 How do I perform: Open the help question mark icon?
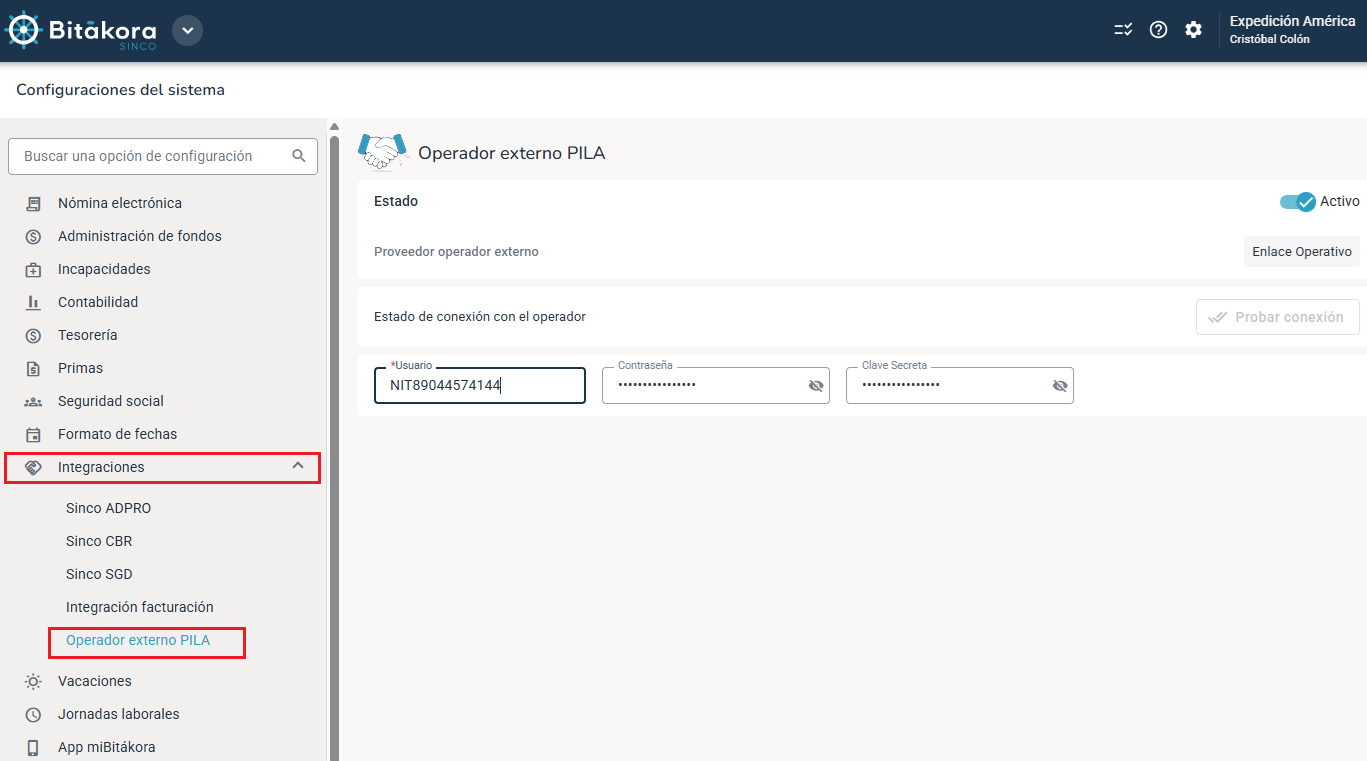pos(1158,29)
